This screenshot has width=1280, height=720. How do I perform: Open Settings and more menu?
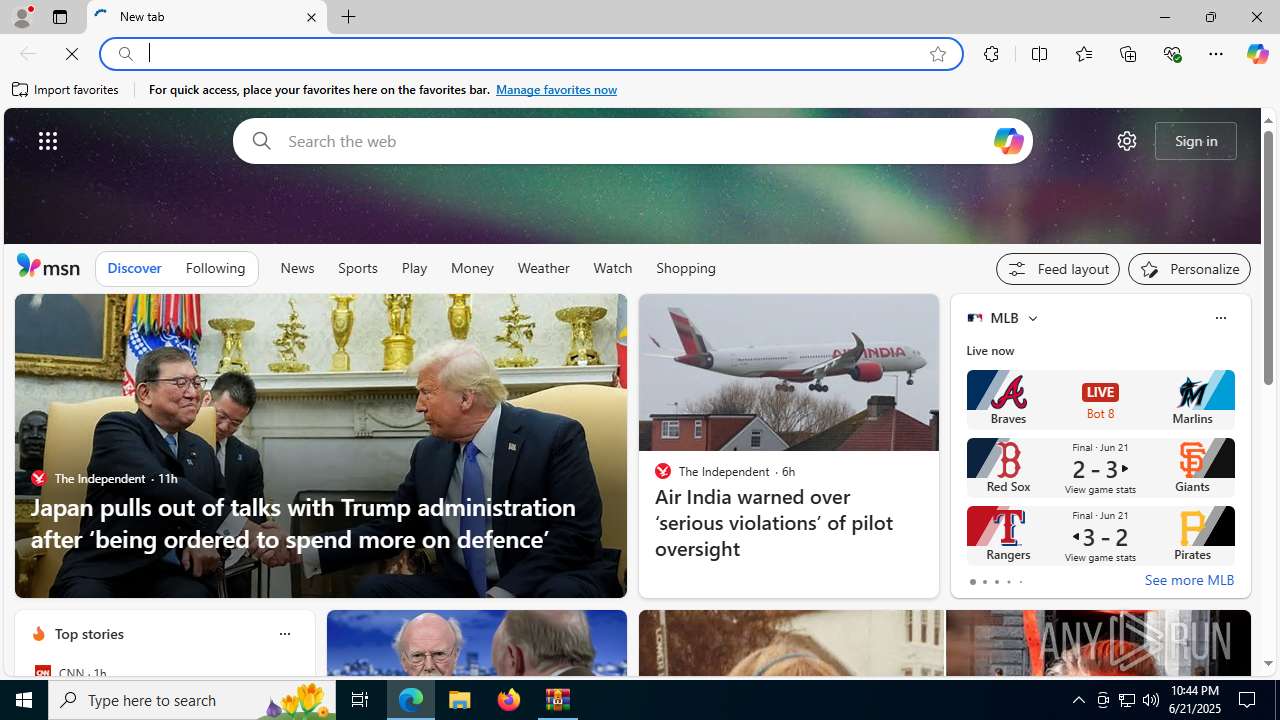(x=1215, y=54)
